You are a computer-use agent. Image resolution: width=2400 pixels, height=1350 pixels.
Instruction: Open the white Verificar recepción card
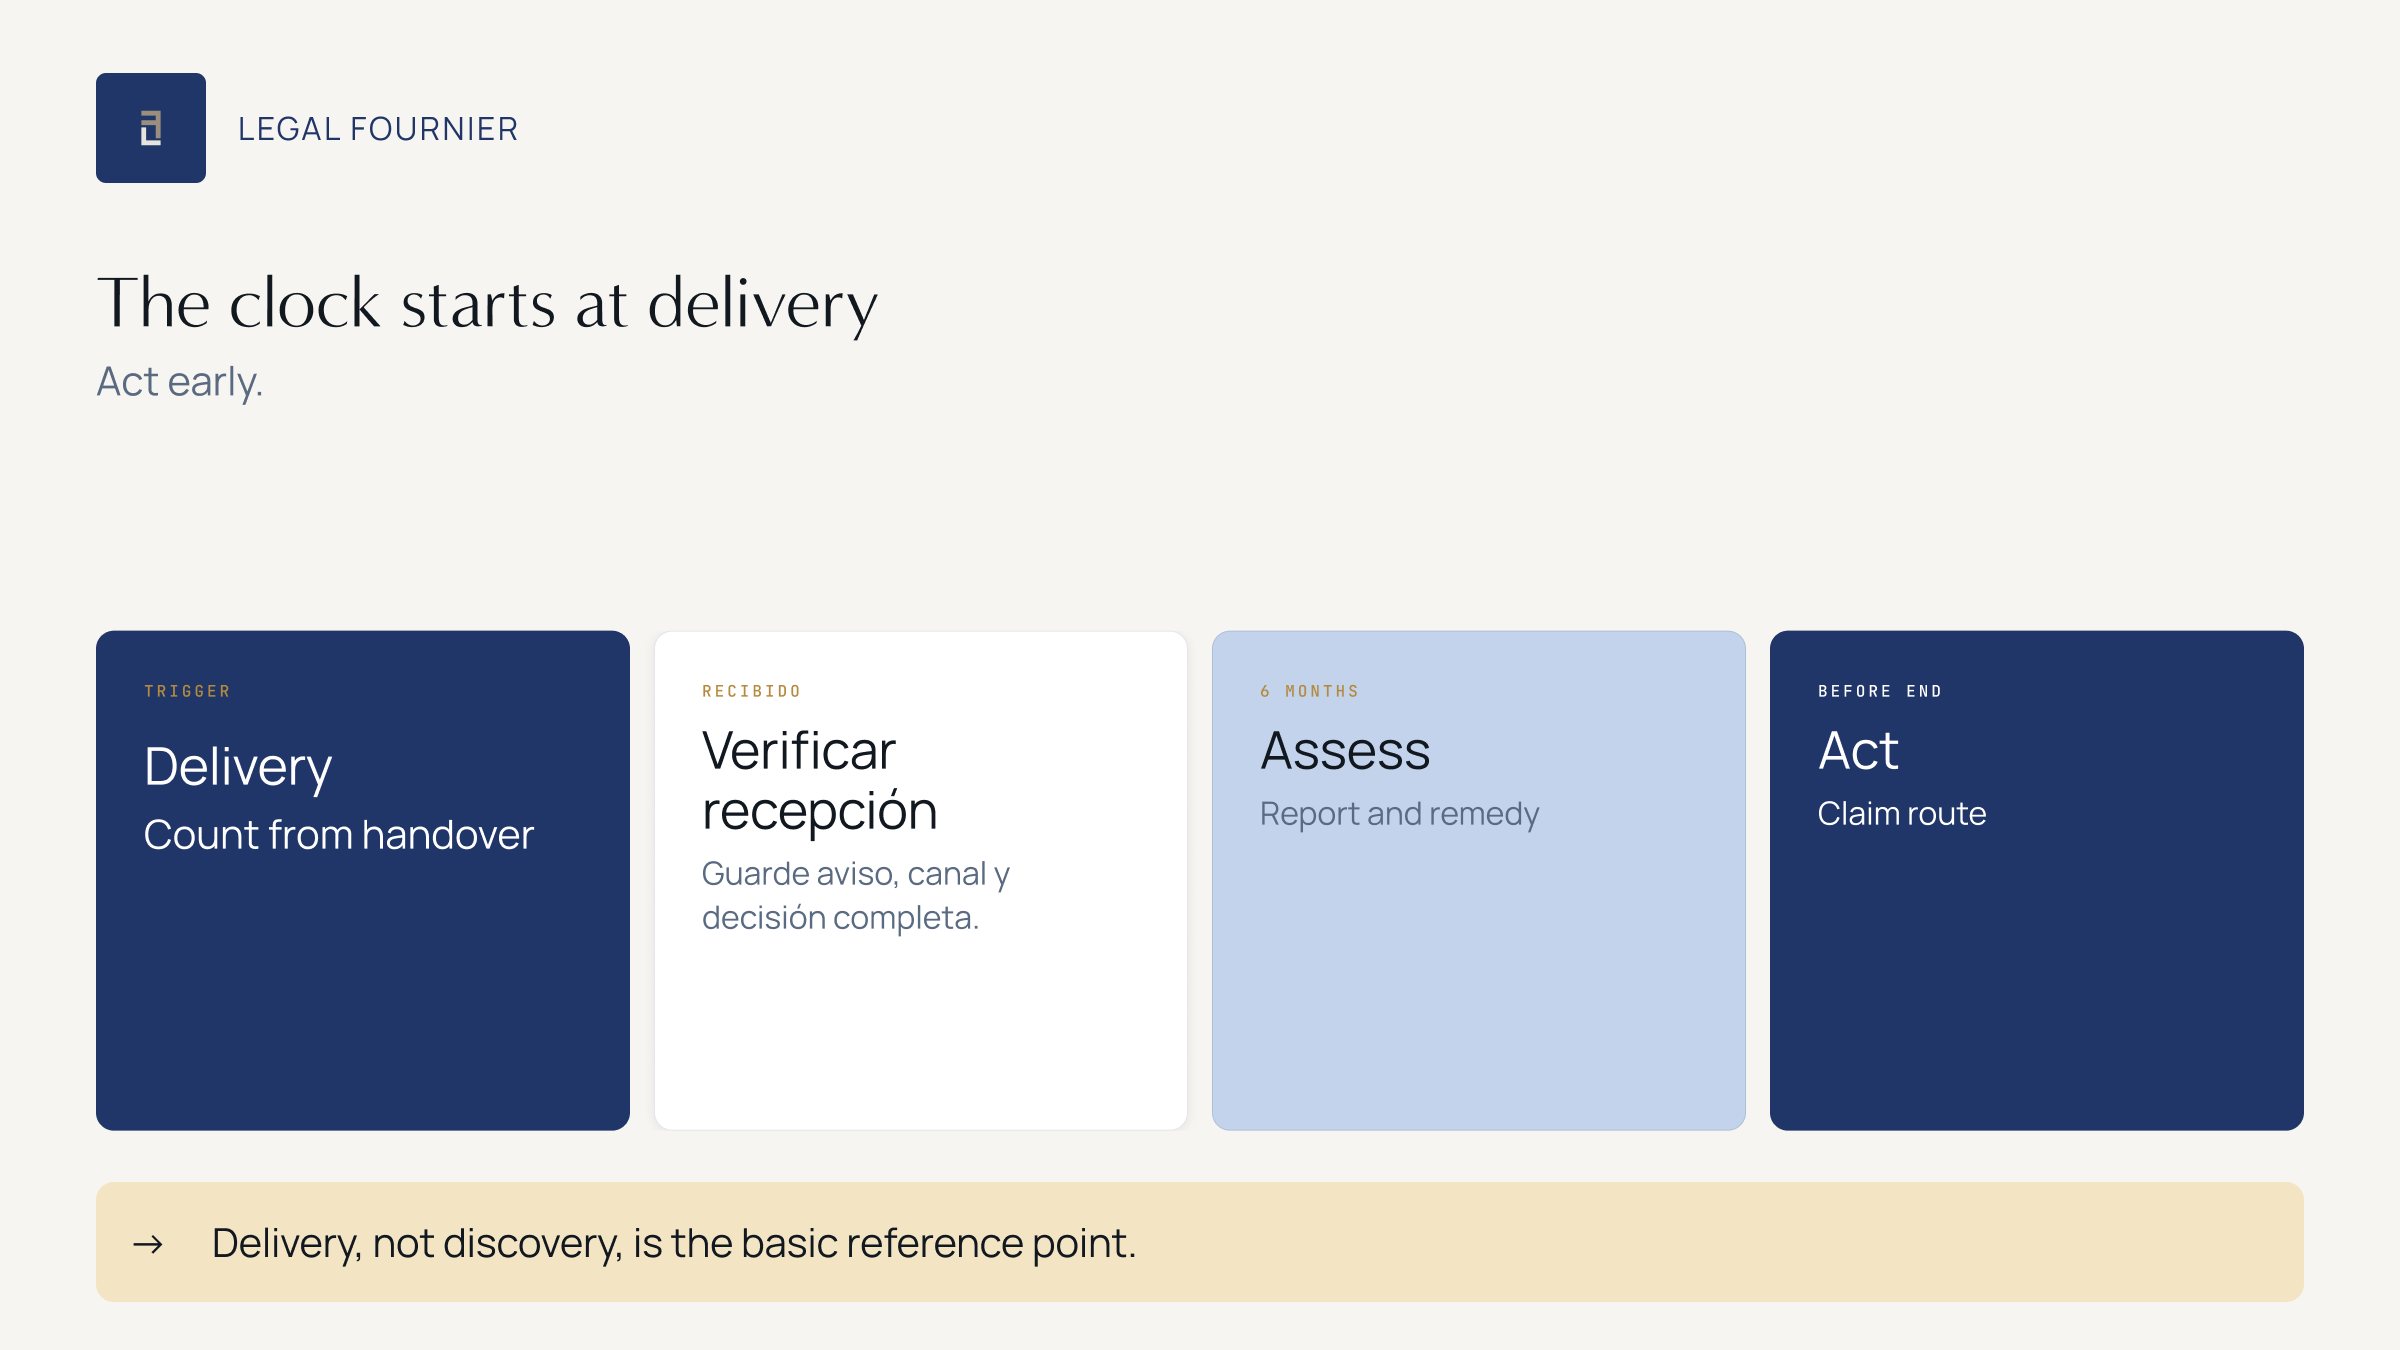[921, 880]
